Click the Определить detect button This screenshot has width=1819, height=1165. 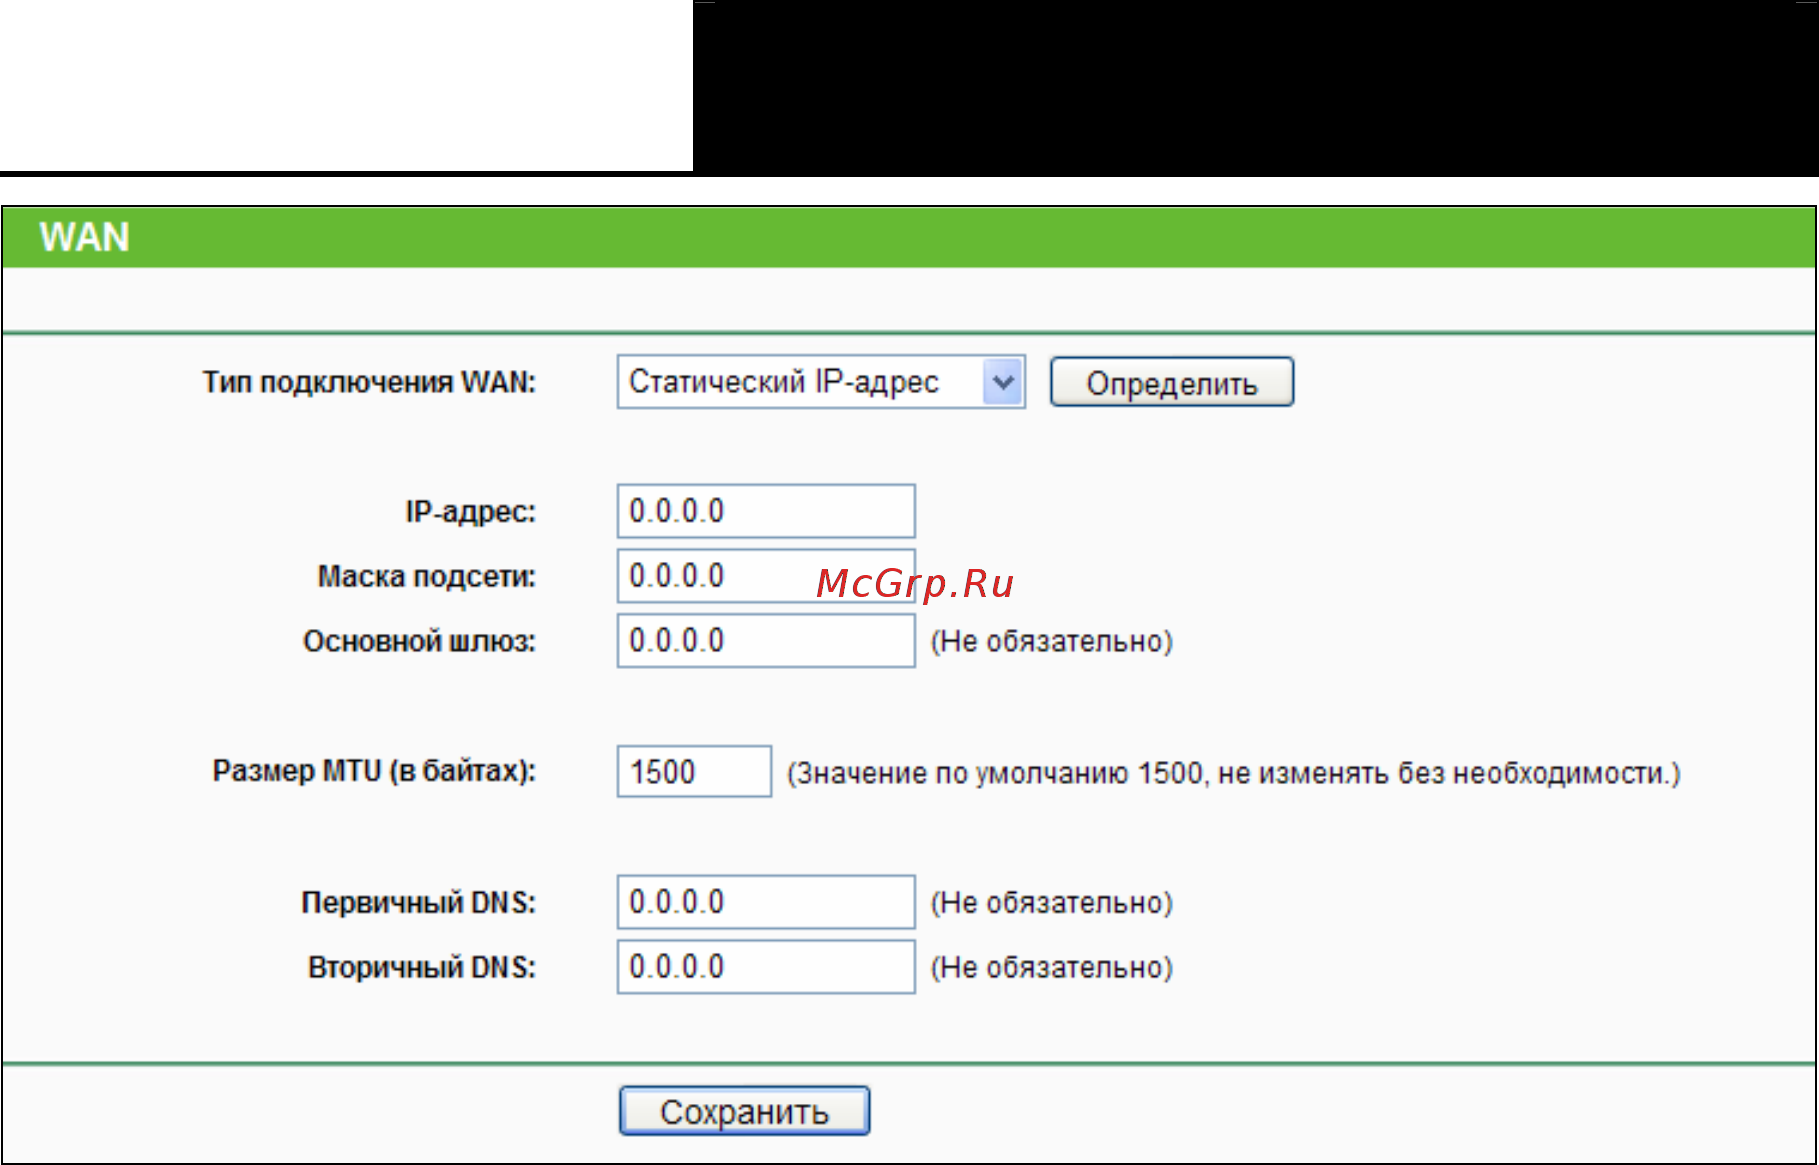click(x=1172, y=383)
